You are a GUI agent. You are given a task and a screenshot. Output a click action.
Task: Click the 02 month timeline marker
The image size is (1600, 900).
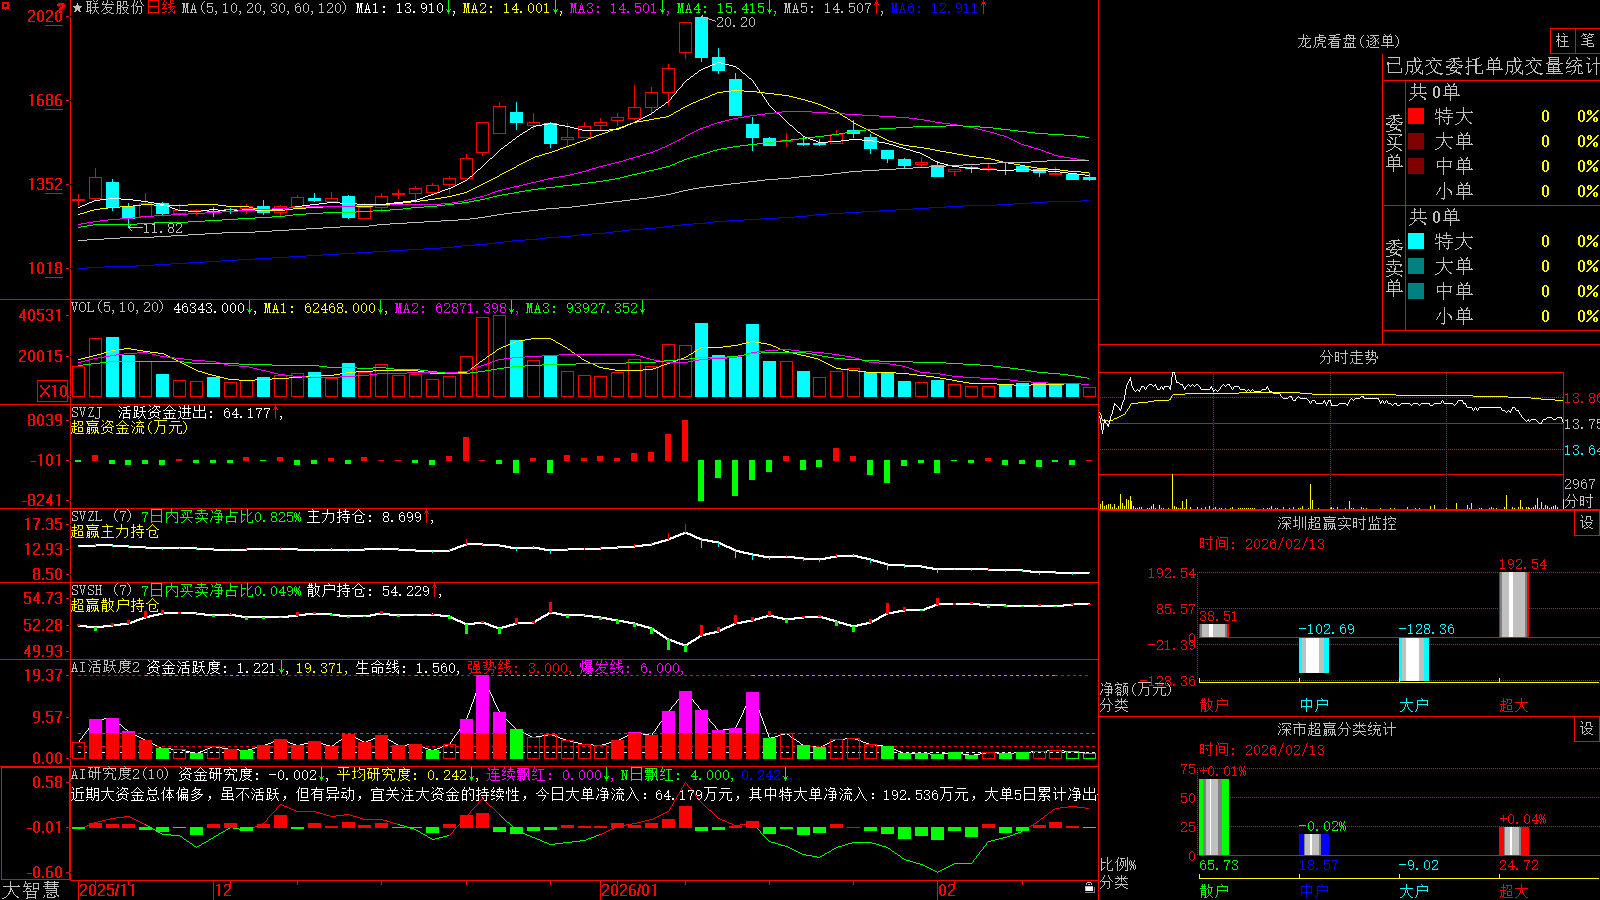pos(946,890)
